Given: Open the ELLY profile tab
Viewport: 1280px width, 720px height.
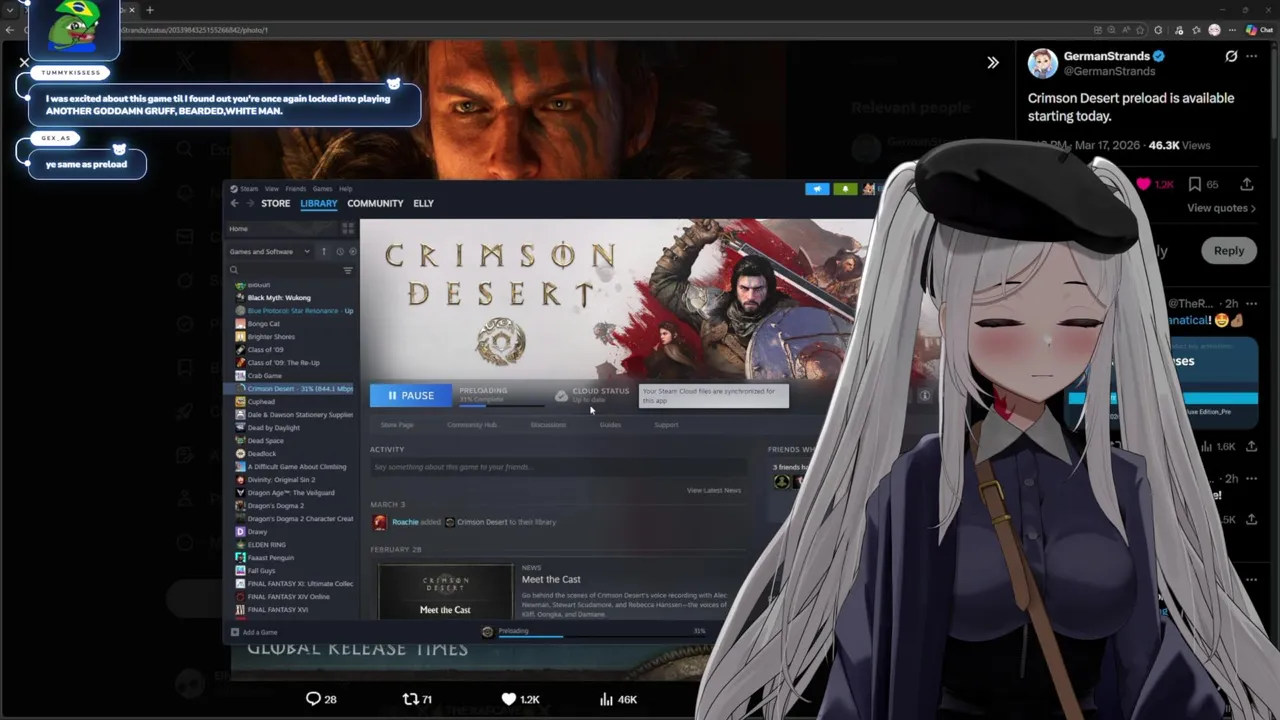Looking at the screenshot, I should (x=423, y=203).
